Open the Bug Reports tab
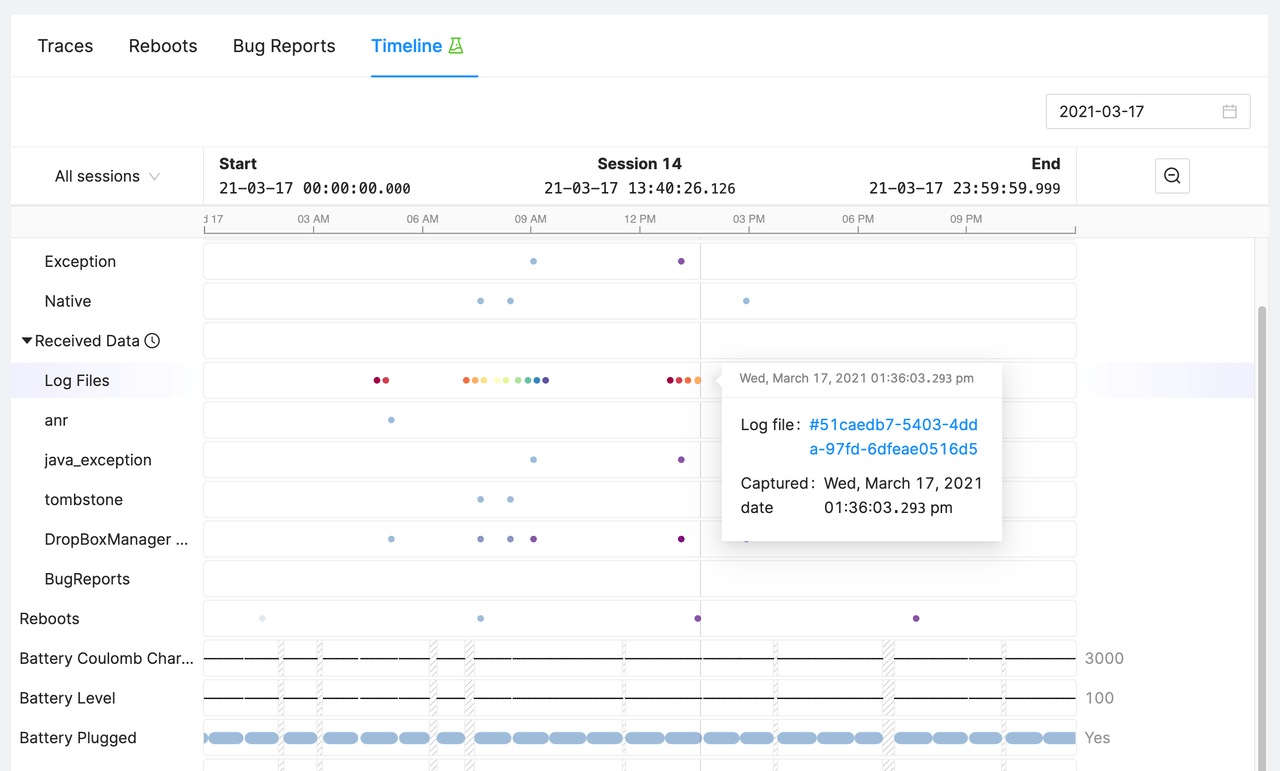Viewport: 1280px width, 771px height. (x=284, y=46)
